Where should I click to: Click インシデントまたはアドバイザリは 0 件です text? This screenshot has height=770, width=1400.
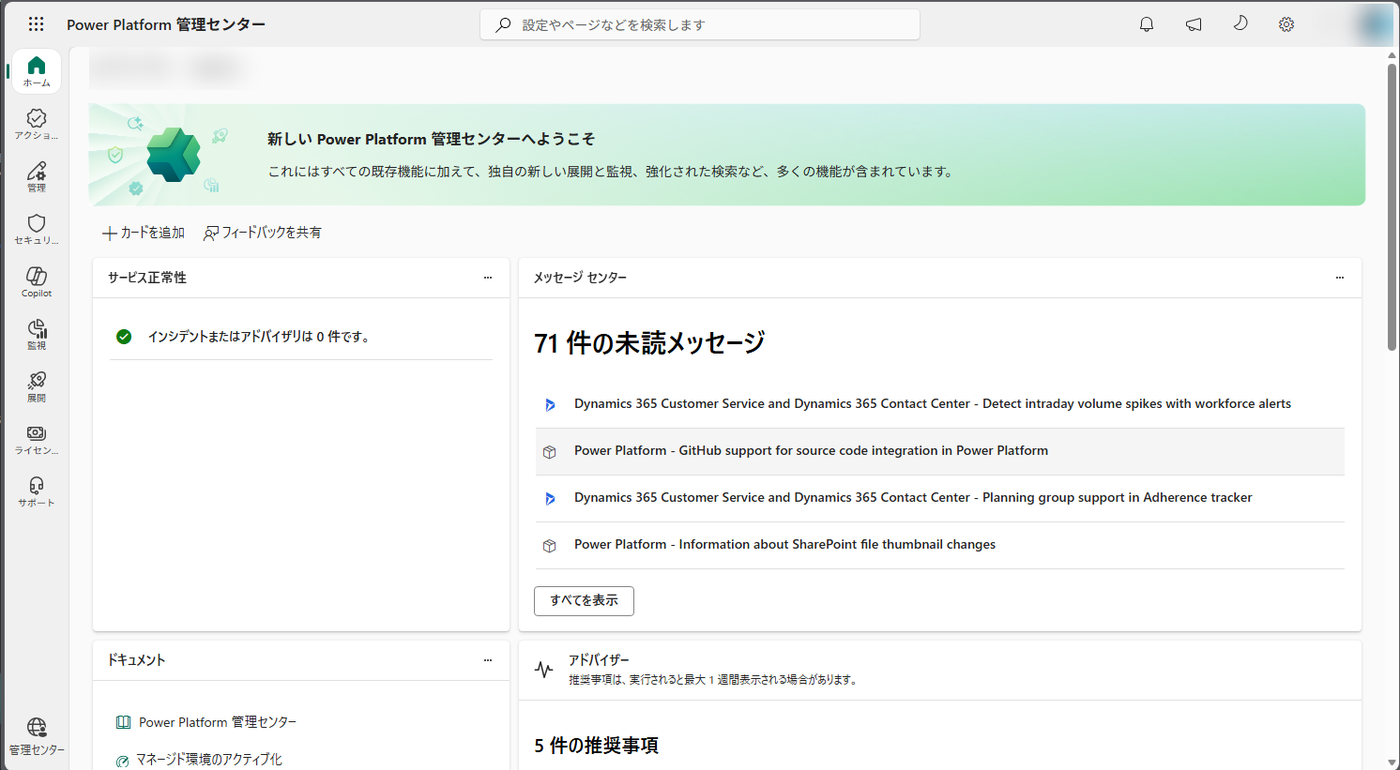(260, 337)
